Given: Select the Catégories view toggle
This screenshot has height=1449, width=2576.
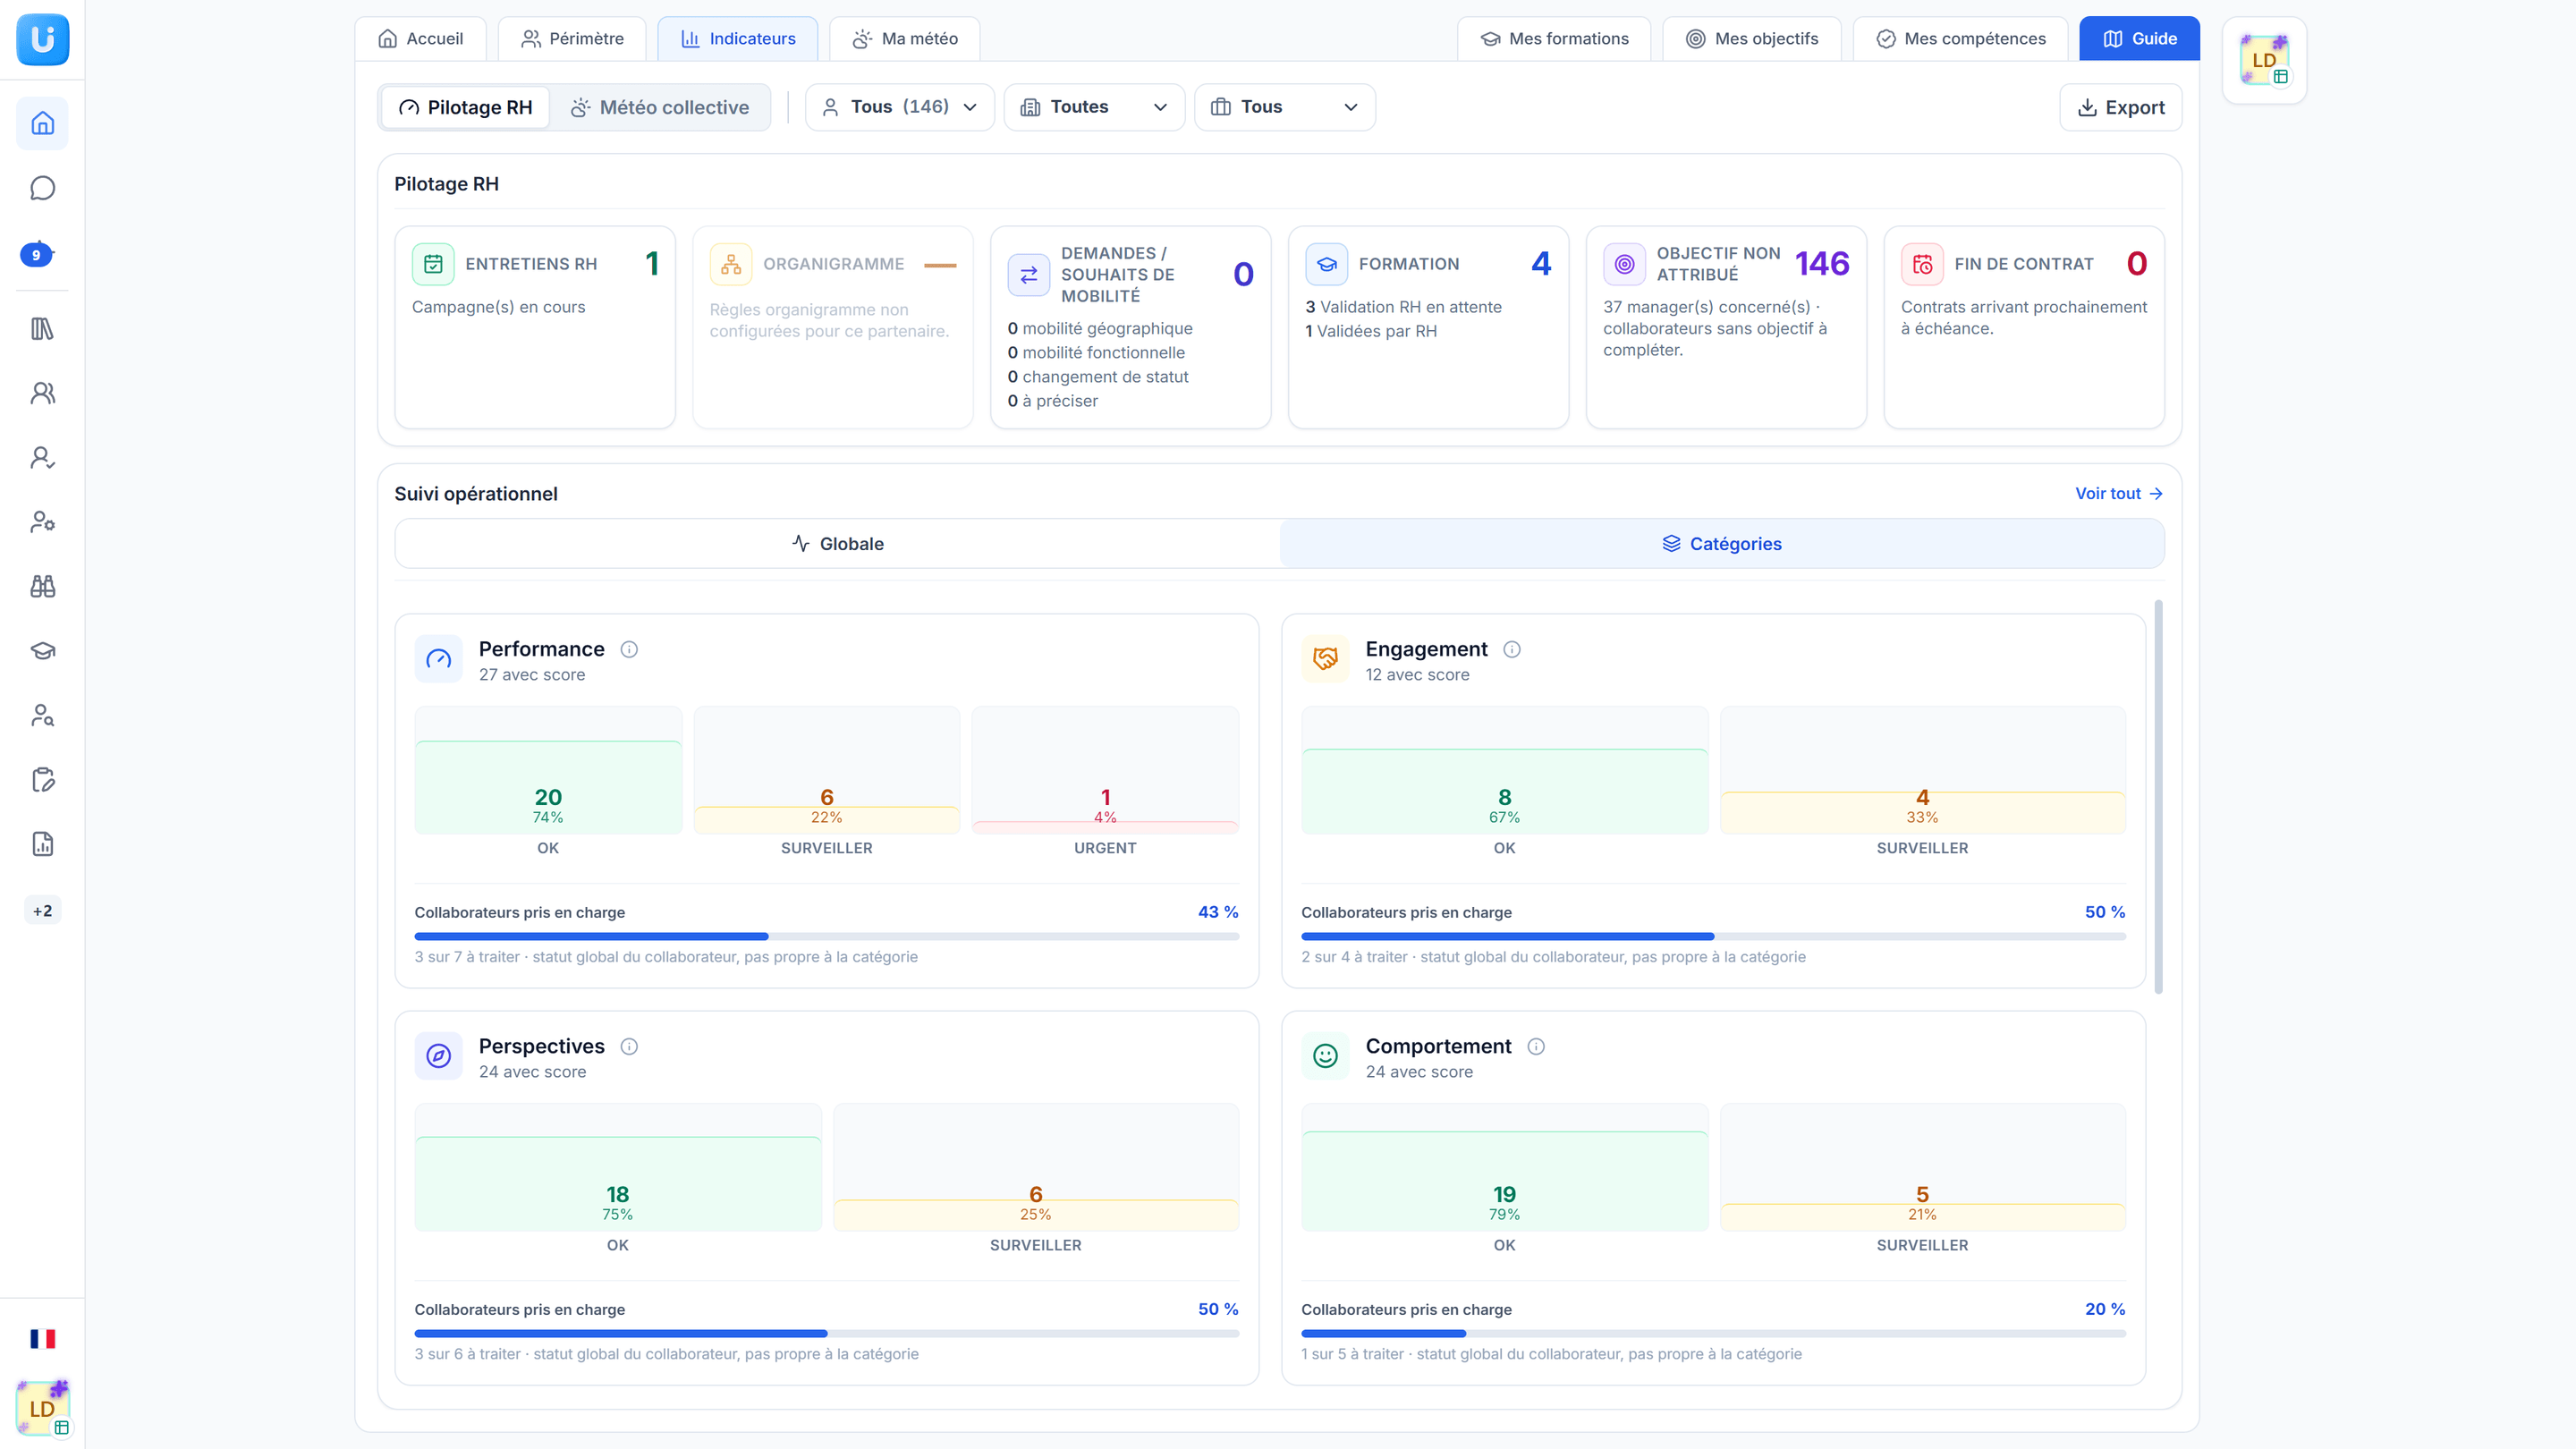Looking at the screenshot, I should point(1722,543).
